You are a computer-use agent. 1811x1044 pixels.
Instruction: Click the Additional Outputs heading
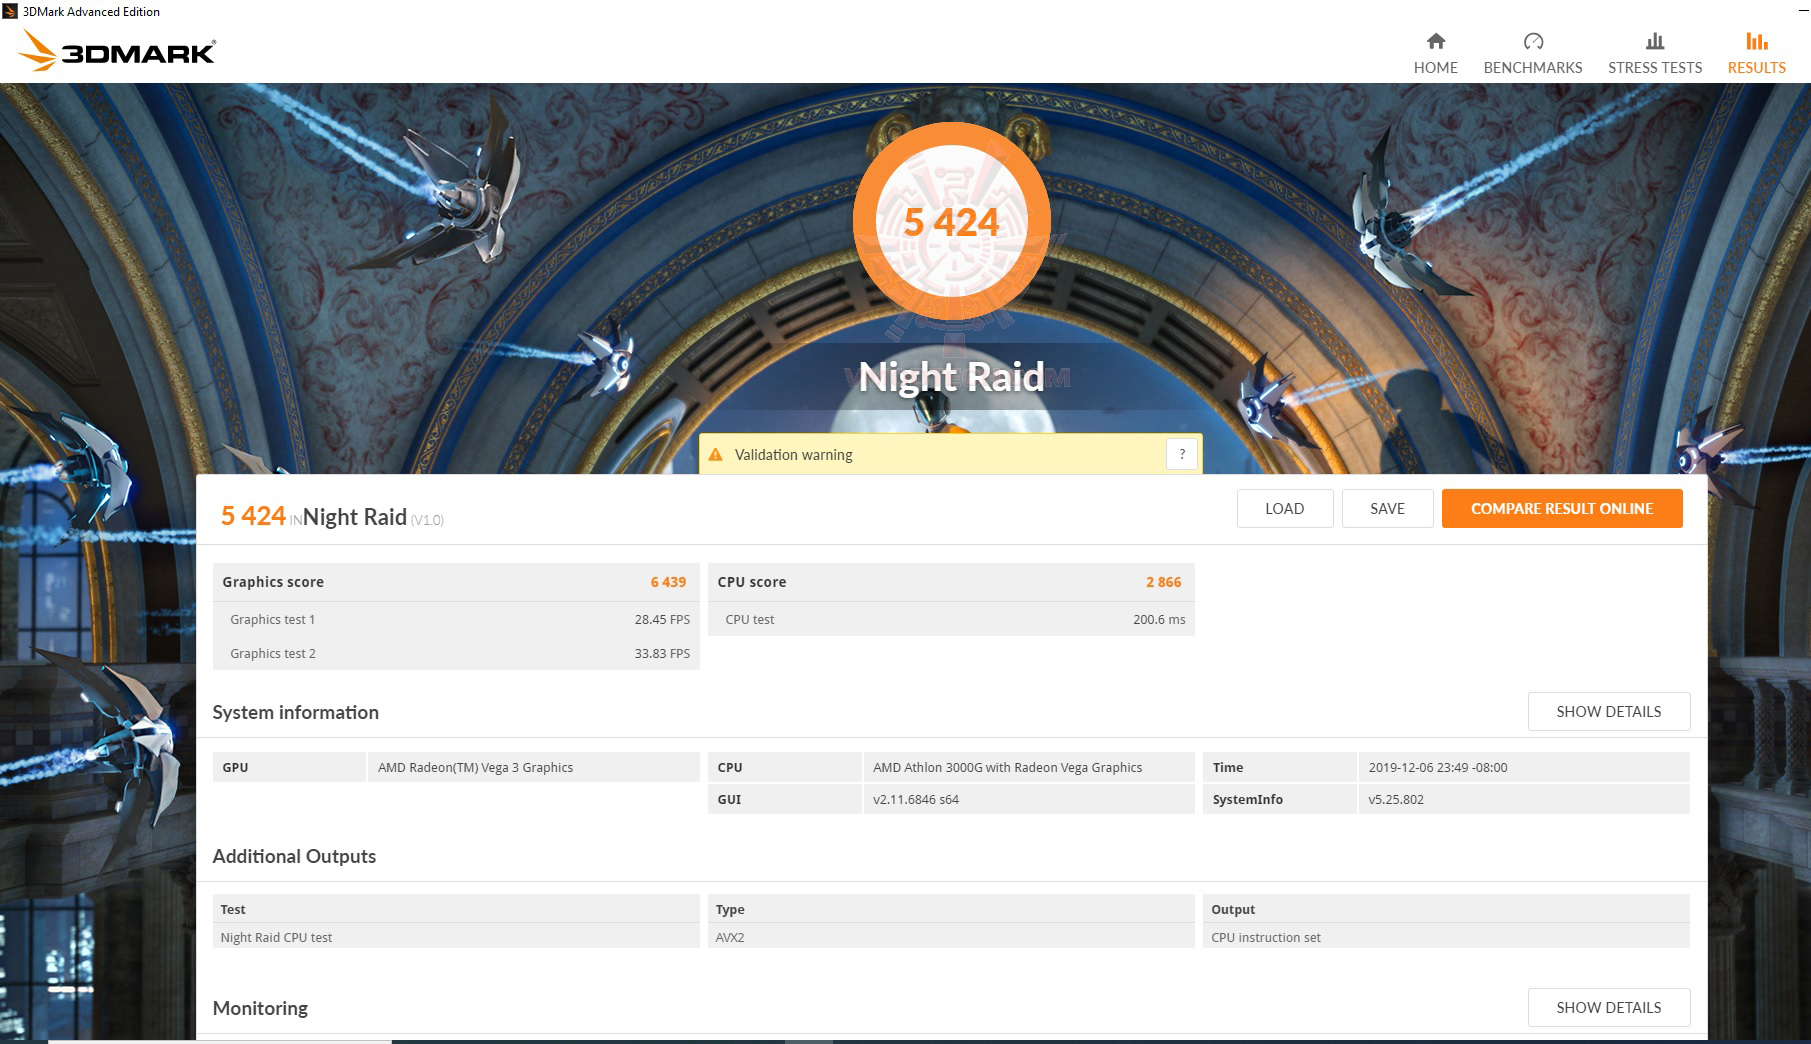(294, 856)
